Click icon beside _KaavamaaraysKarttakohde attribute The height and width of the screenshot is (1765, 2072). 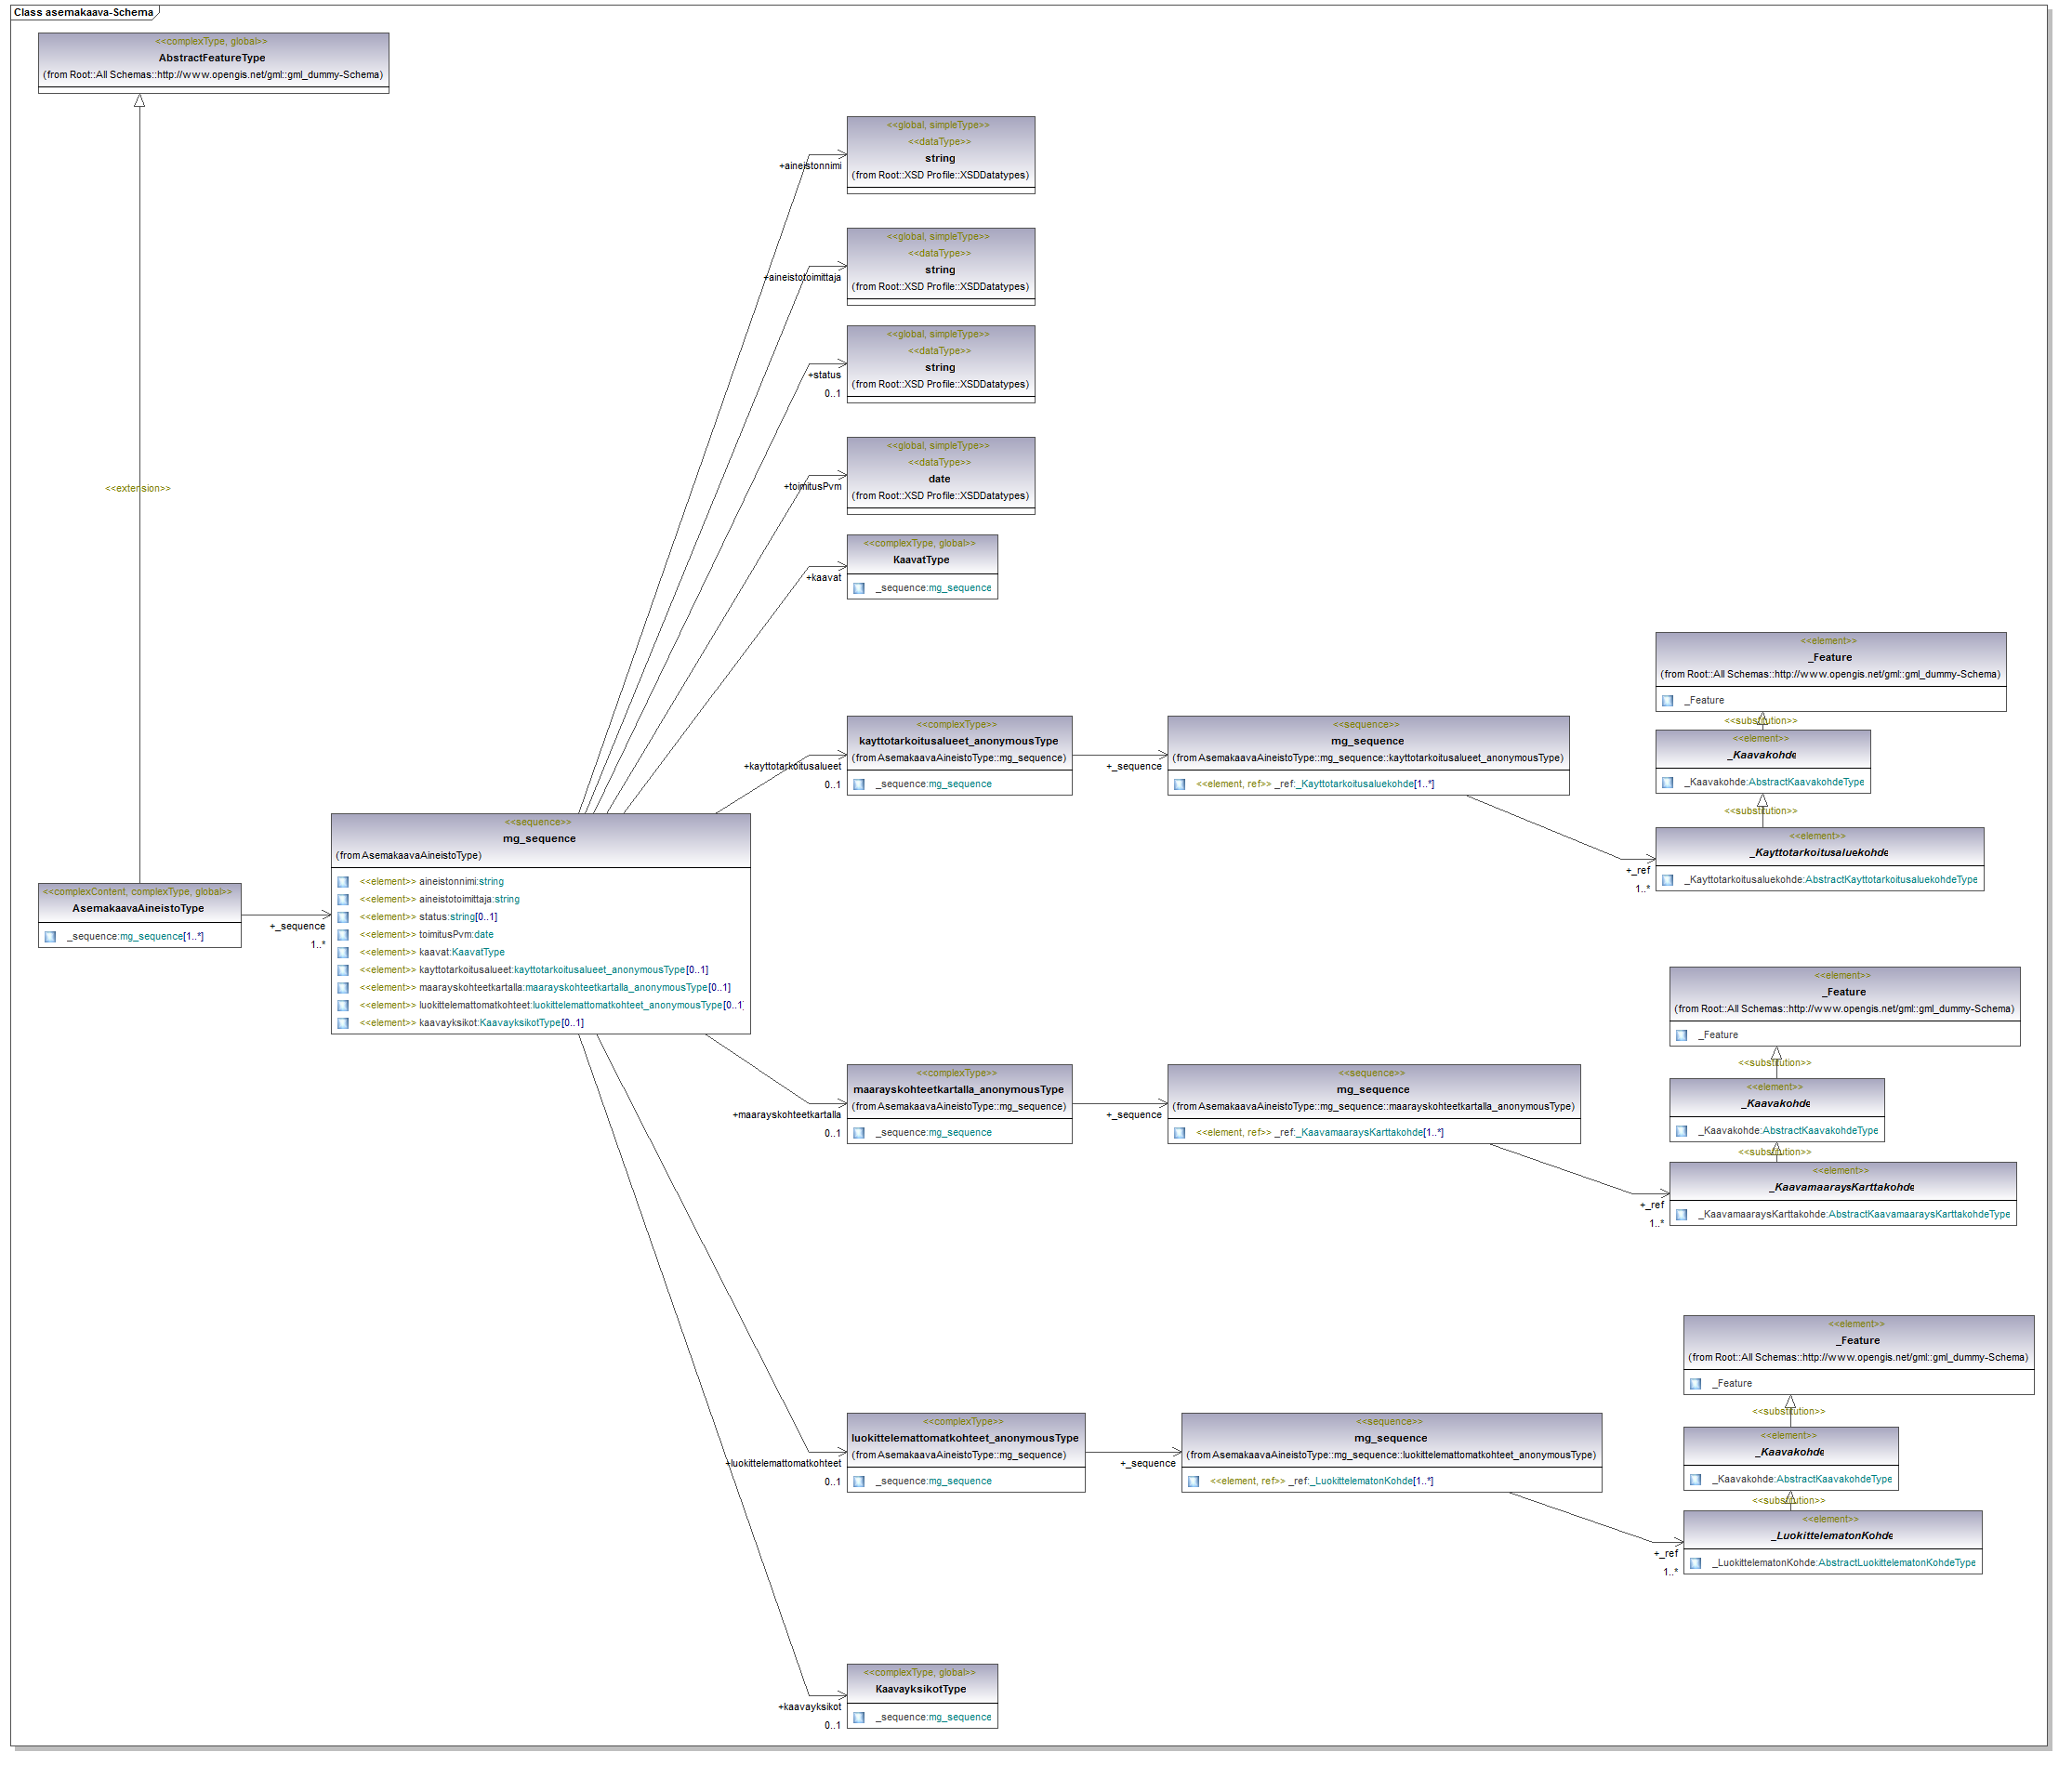(1682, 1215)
